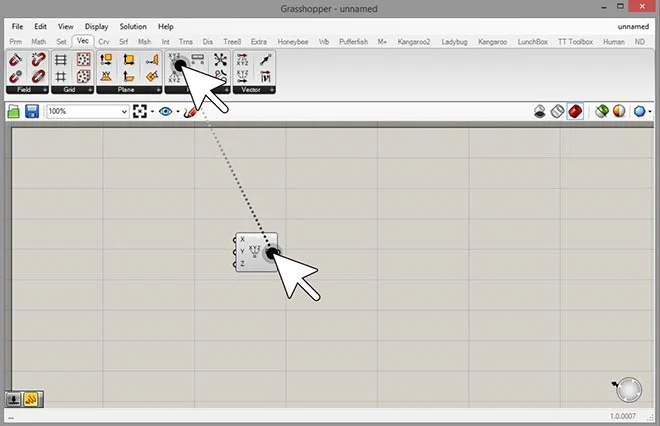The width and height of the screenshot is (660, 426).
Task: Select the diagonal two-point vector icon
Action: [x=265, y=60]
